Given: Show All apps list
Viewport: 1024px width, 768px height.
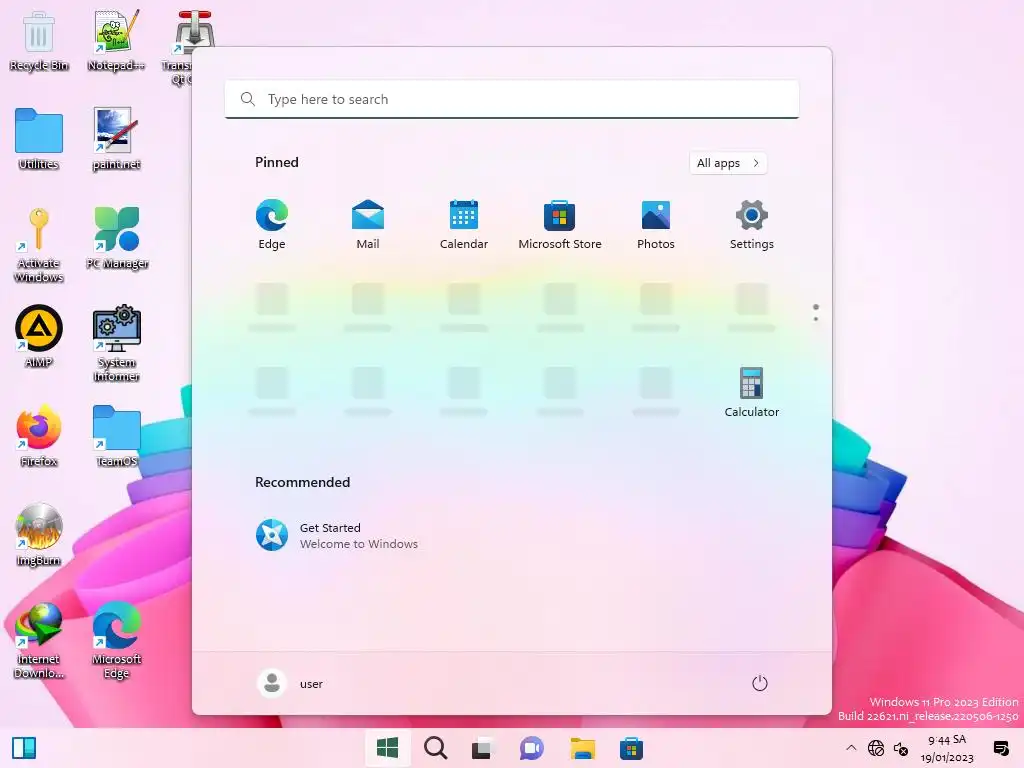Looking at the screenshot, I should point(728,163).
